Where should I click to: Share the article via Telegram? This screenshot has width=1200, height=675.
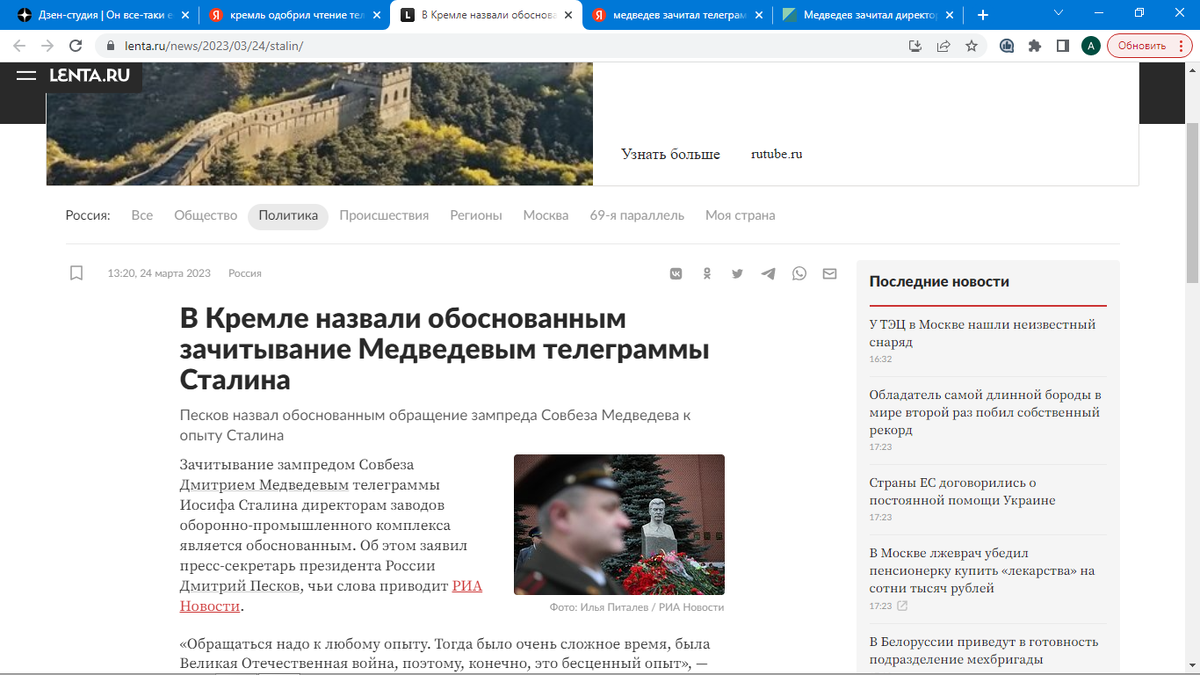click(x=768, y=273)
